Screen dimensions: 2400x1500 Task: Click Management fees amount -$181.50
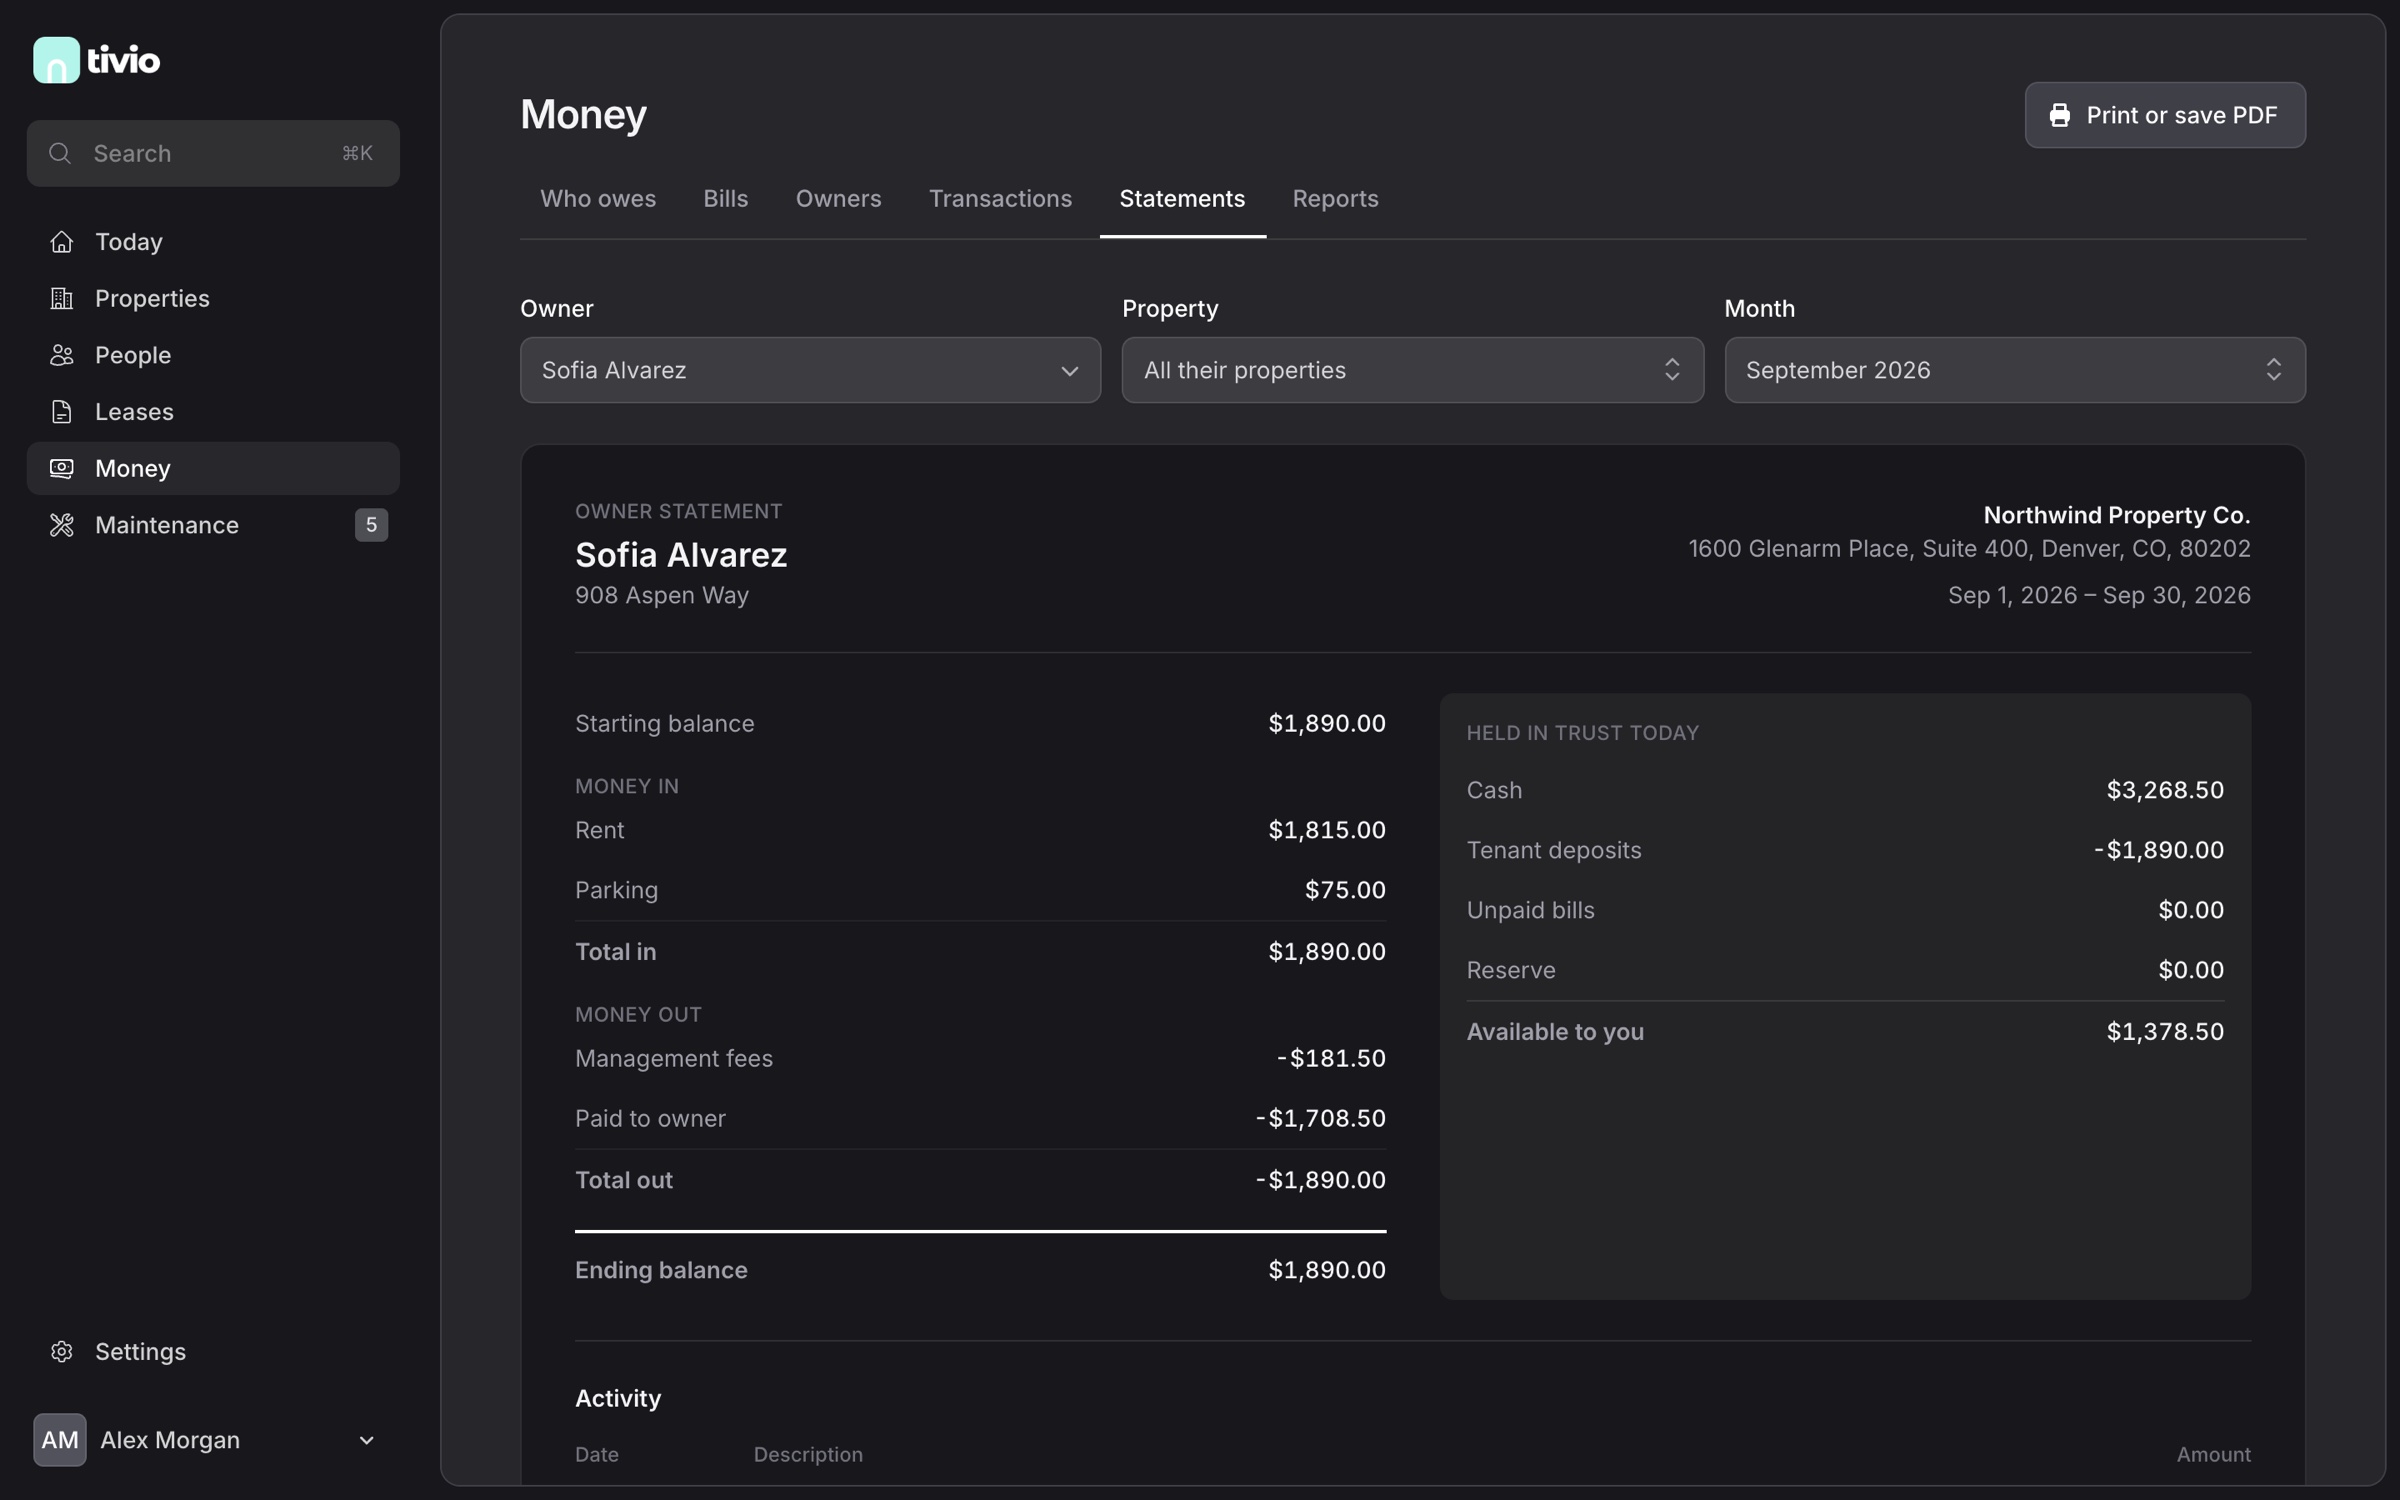(x=1331, y=1058)
